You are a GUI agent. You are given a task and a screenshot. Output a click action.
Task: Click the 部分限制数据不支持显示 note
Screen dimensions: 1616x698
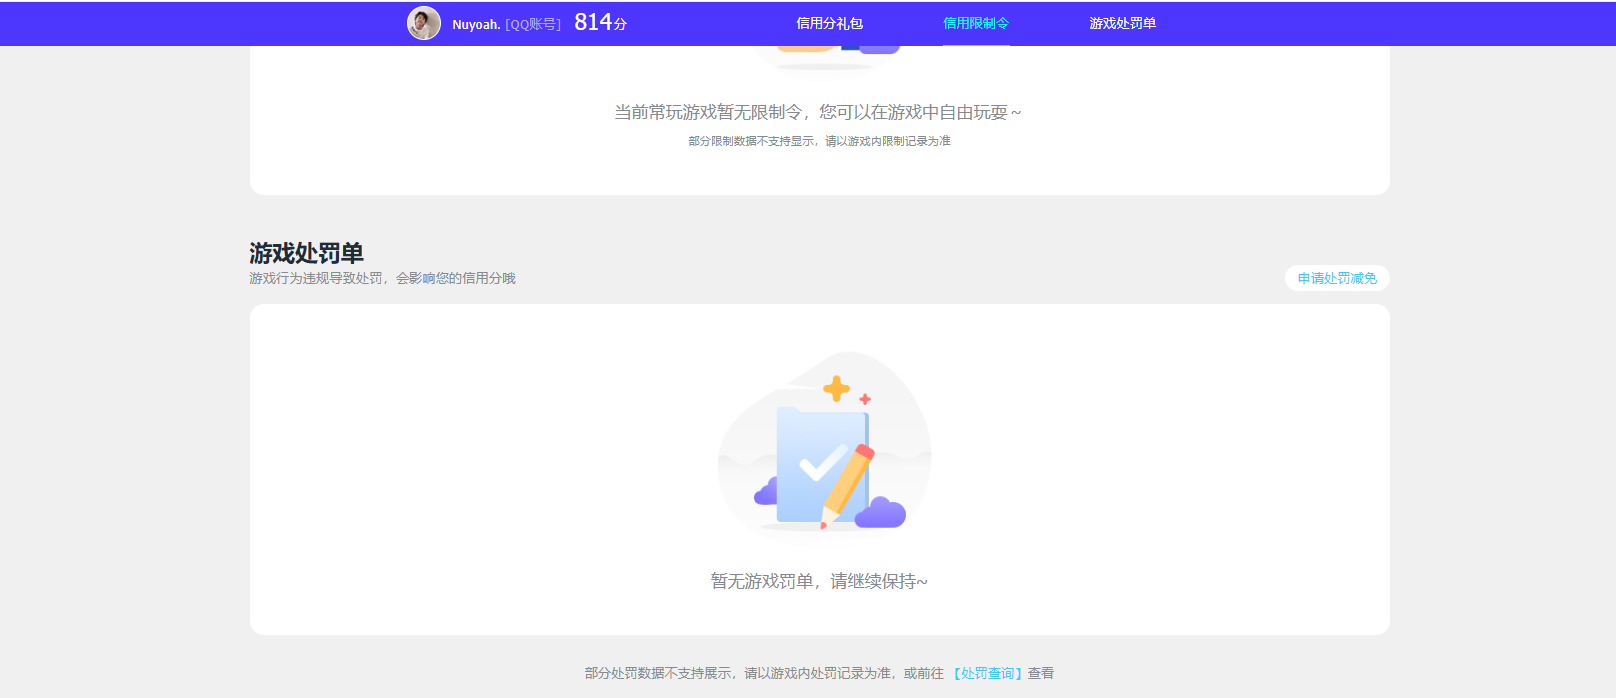pyautogui.click(x=819, y=141)
